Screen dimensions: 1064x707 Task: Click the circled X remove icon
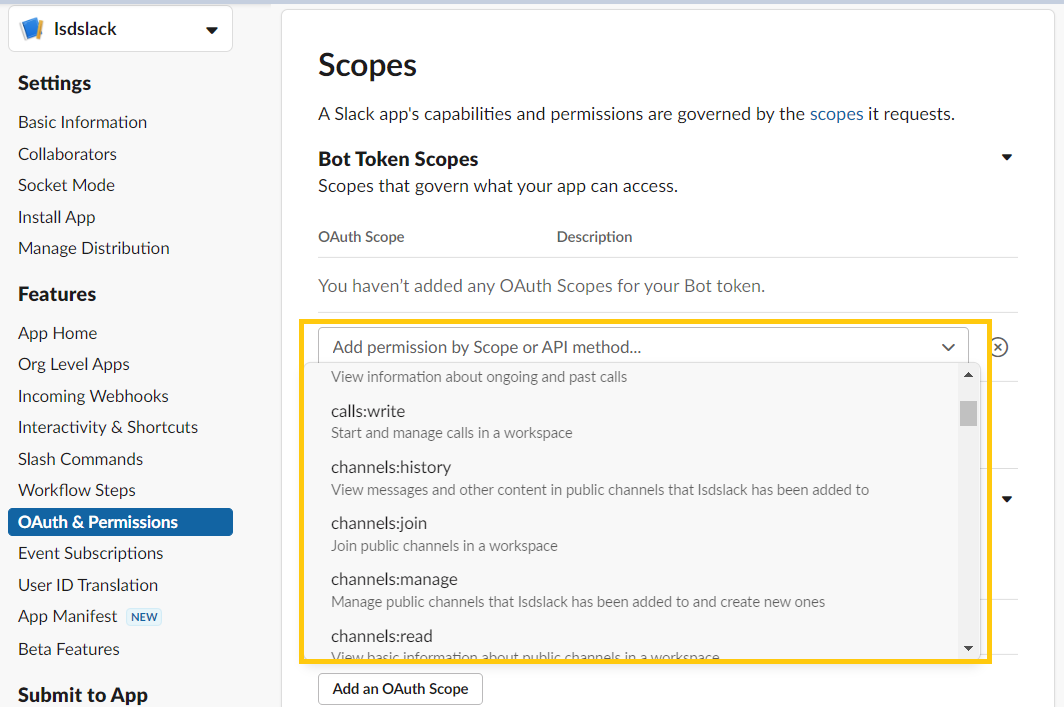coord(998,347)
